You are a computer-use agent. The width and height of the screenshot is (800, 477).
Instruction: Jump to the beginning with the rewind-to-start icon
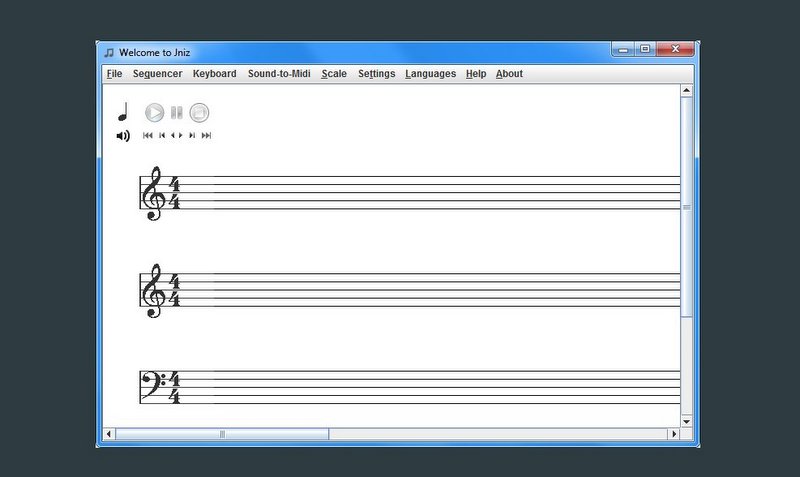[147, 135]
